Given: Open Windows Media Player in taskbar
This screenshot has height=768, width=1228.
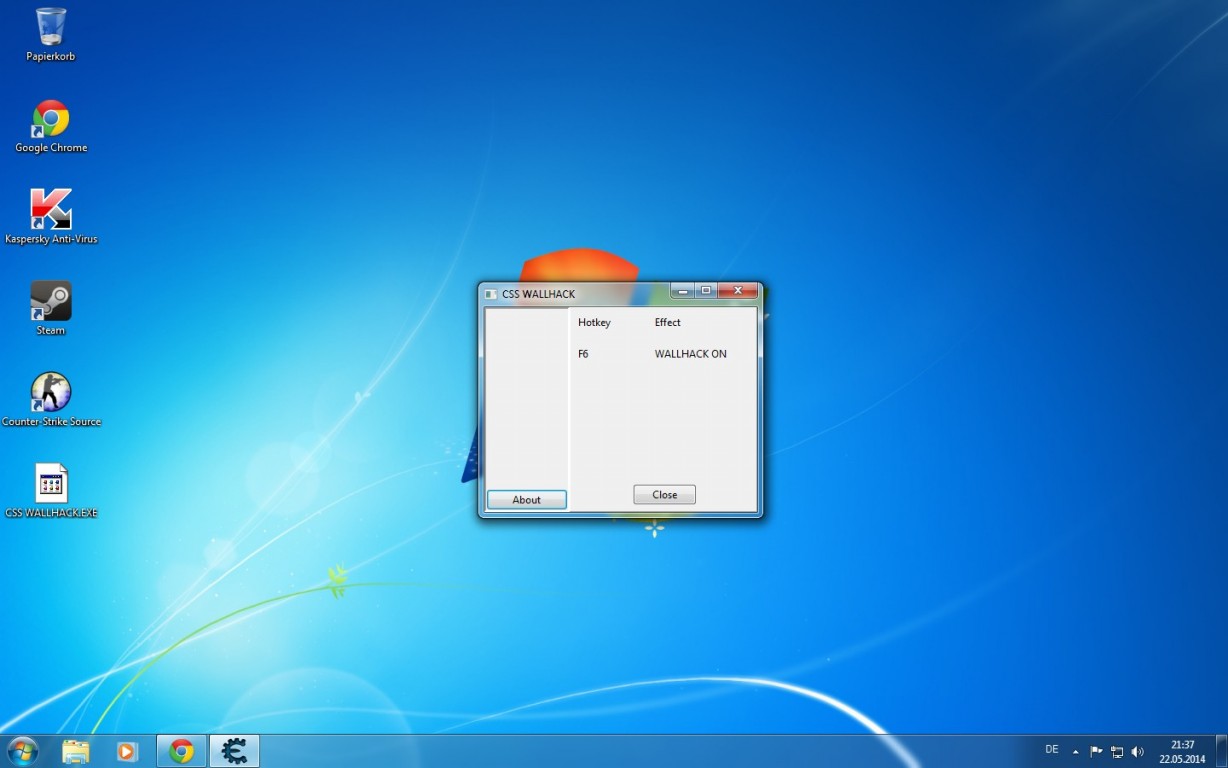Looking at the screenshot, I should [127, 751].
